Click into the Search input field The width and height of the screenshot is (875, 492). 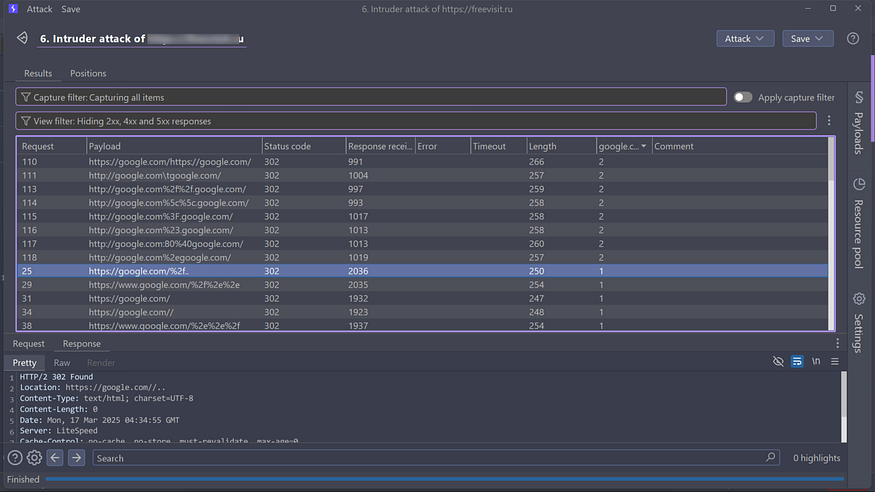pos(435,458)
